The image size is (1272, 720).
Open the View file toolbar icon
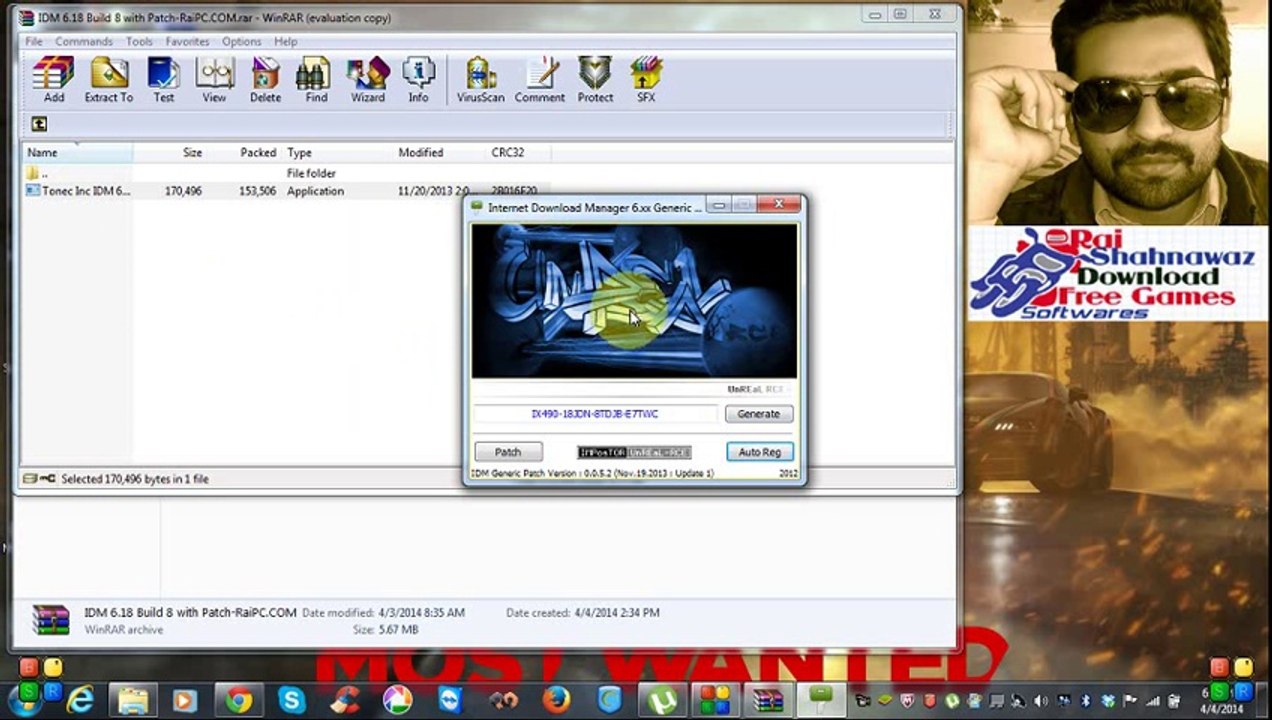214,80
